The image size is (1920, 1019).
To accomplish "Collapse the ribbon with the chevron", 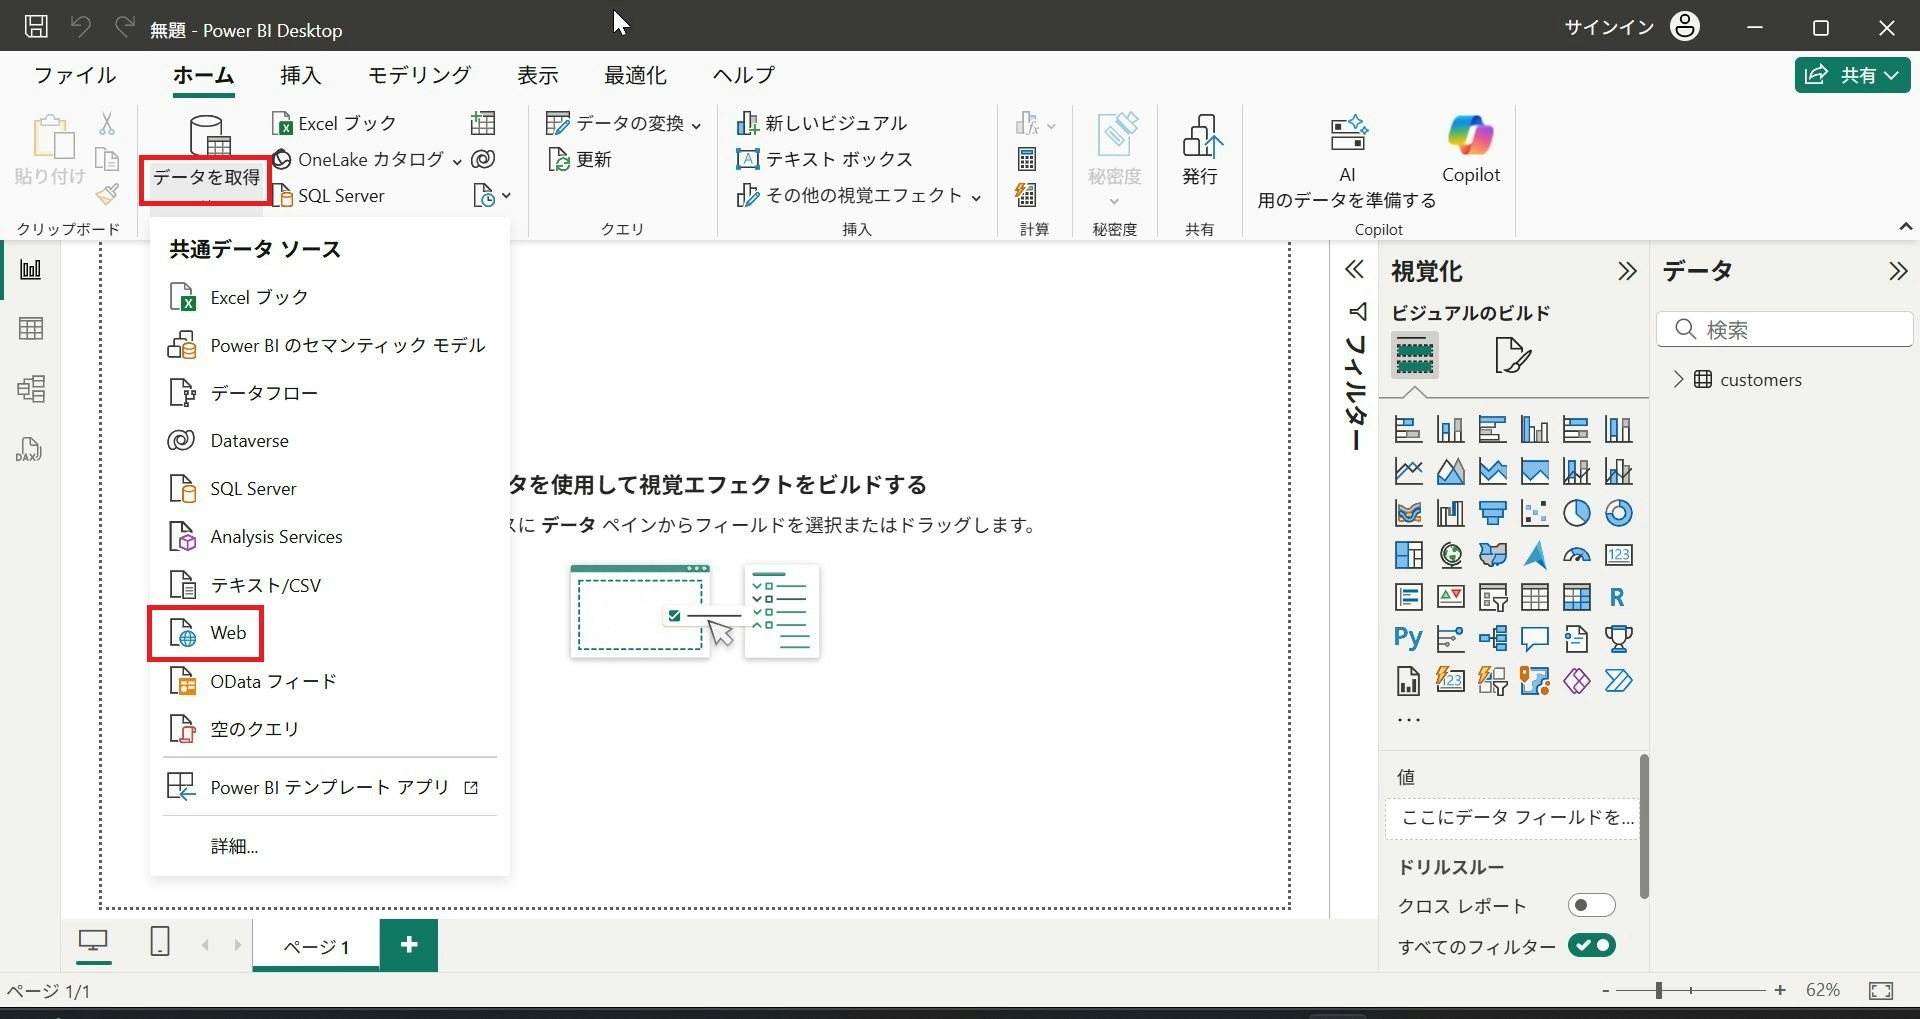I will point(1906,227).
